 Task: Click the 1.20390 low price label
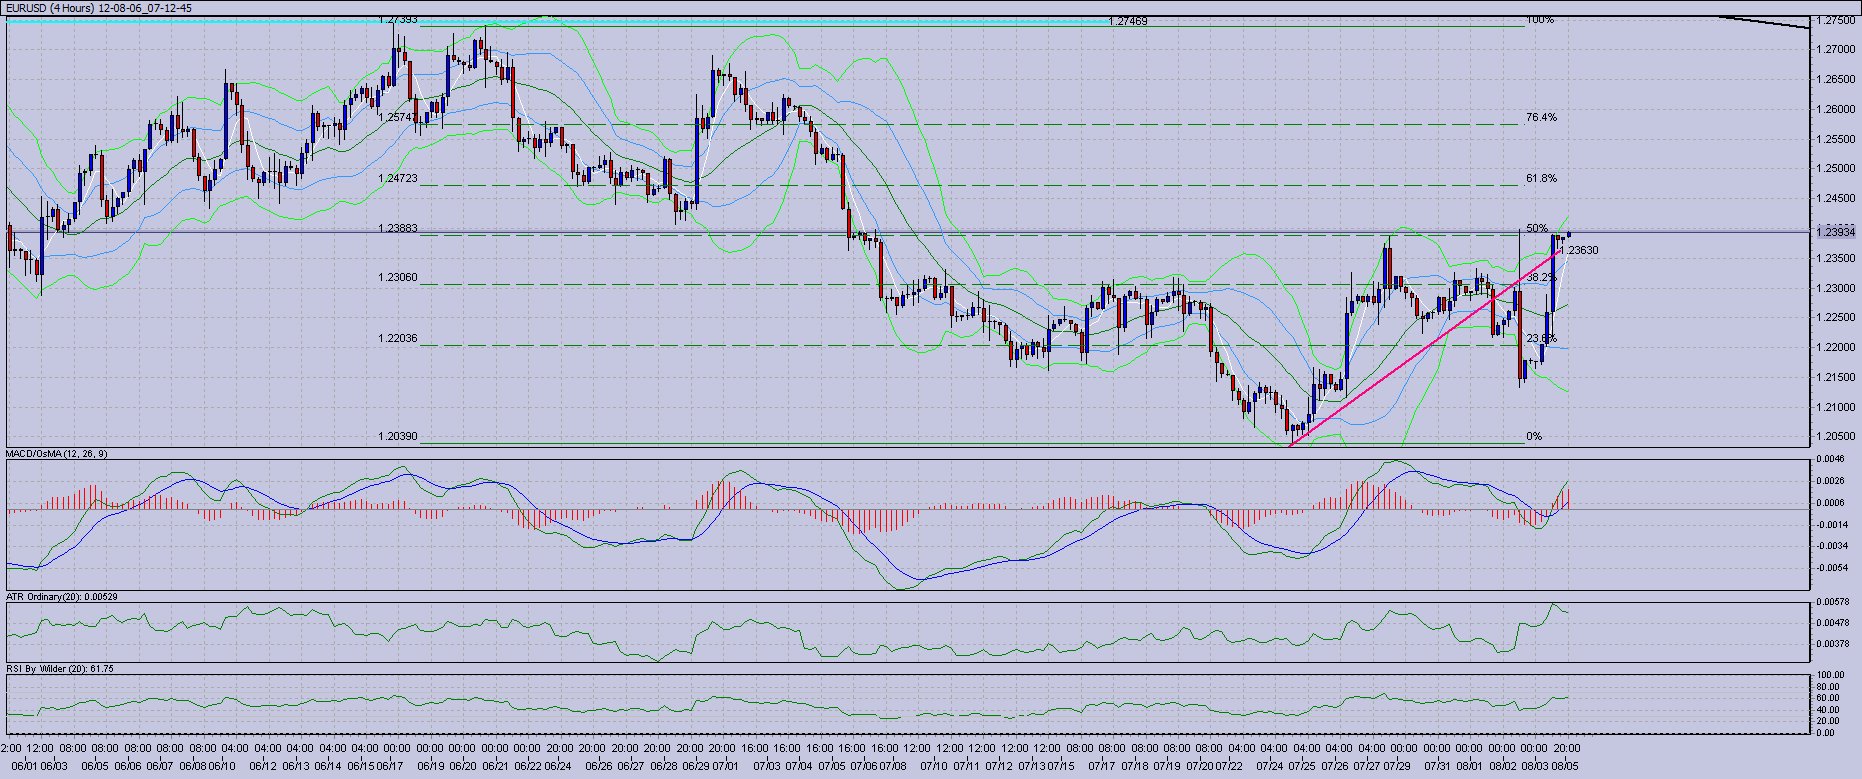[x=397, y=437]
